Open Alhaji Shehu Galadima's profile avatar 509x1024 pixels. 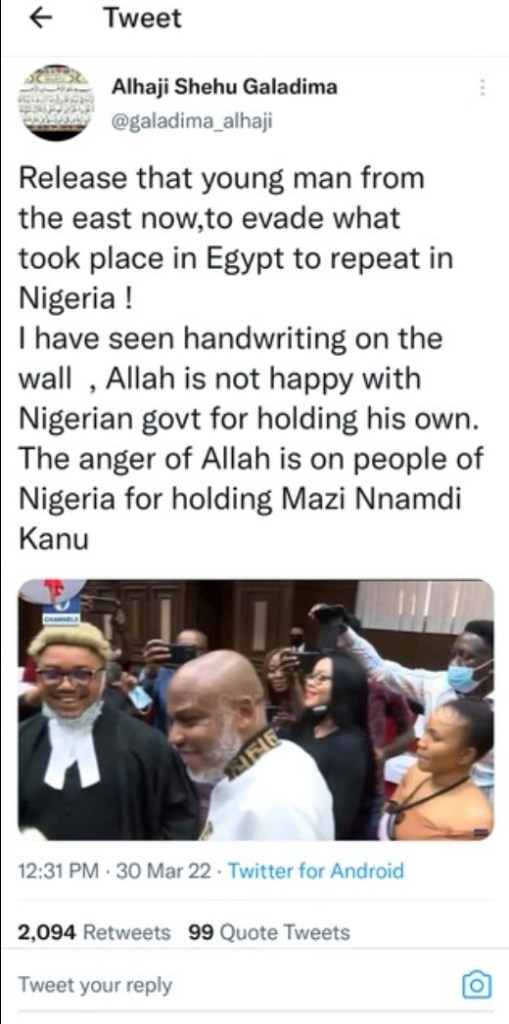click(x=56, y=102)
